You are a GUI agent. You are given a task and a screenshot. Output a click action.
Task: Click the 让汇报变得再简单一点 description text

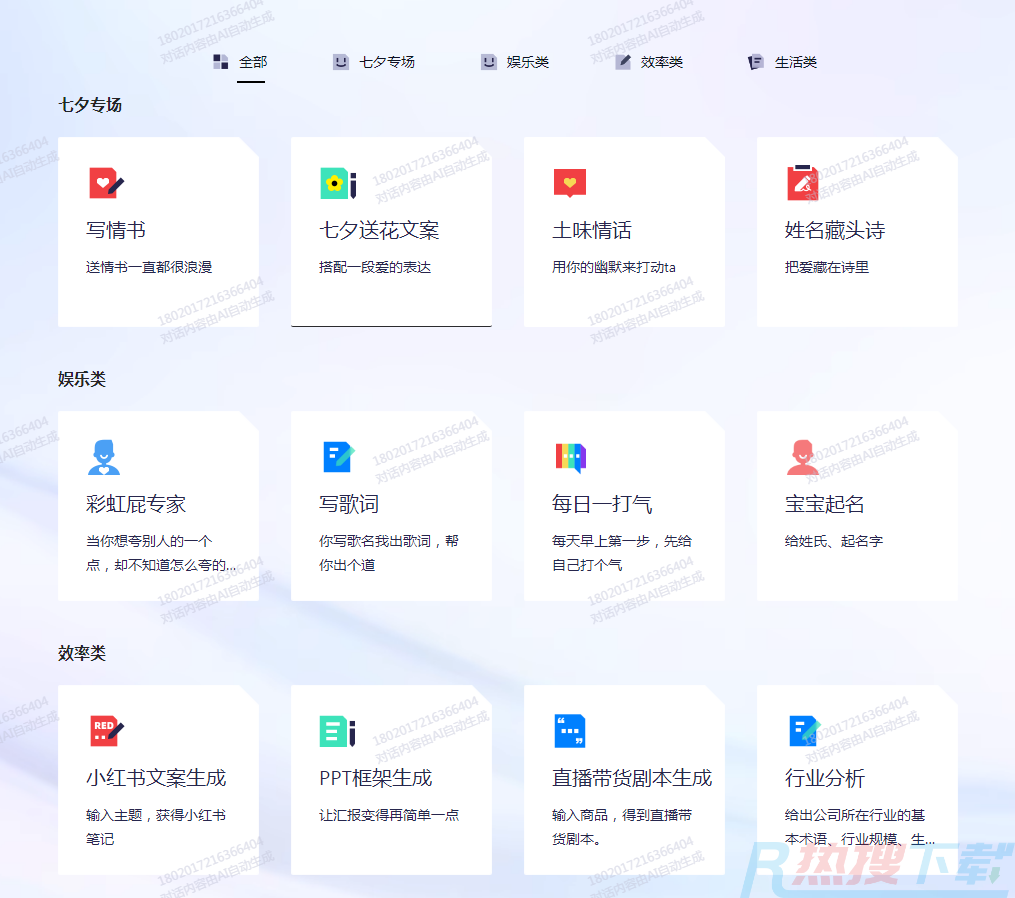[389, 815]
